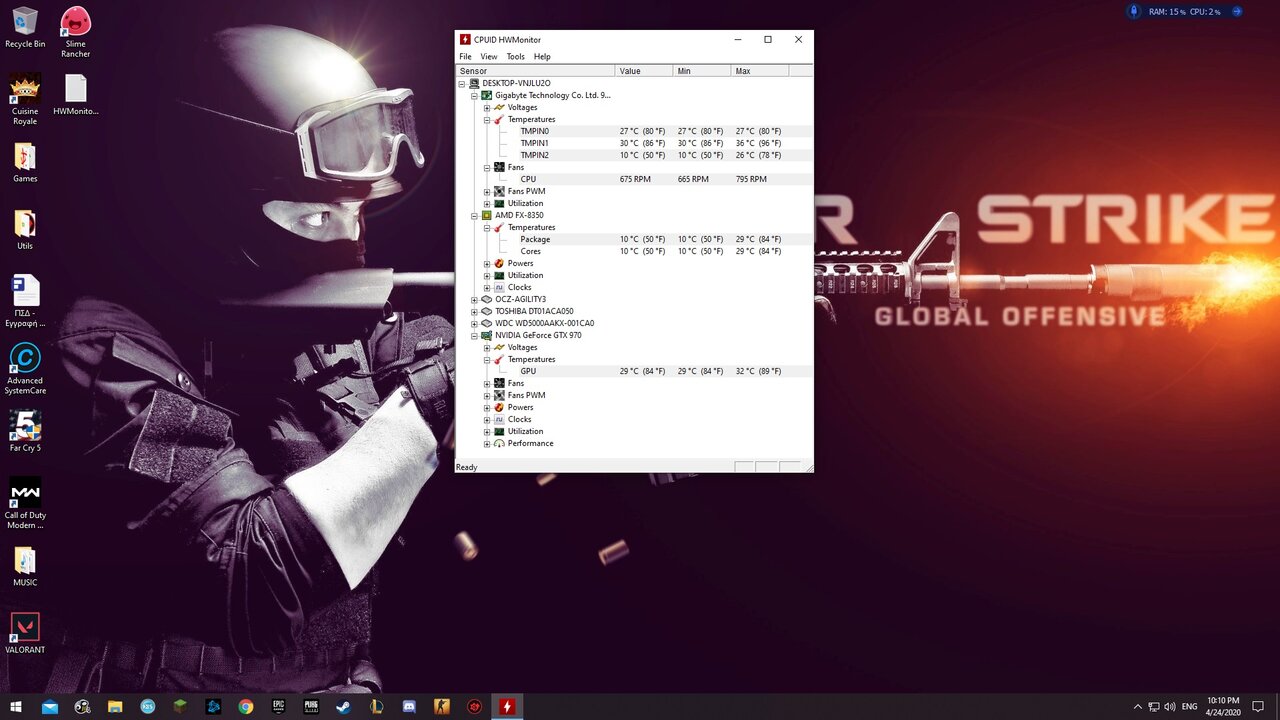
Task: Open the Mail app from the taskbar
Action: coord(50,707)
